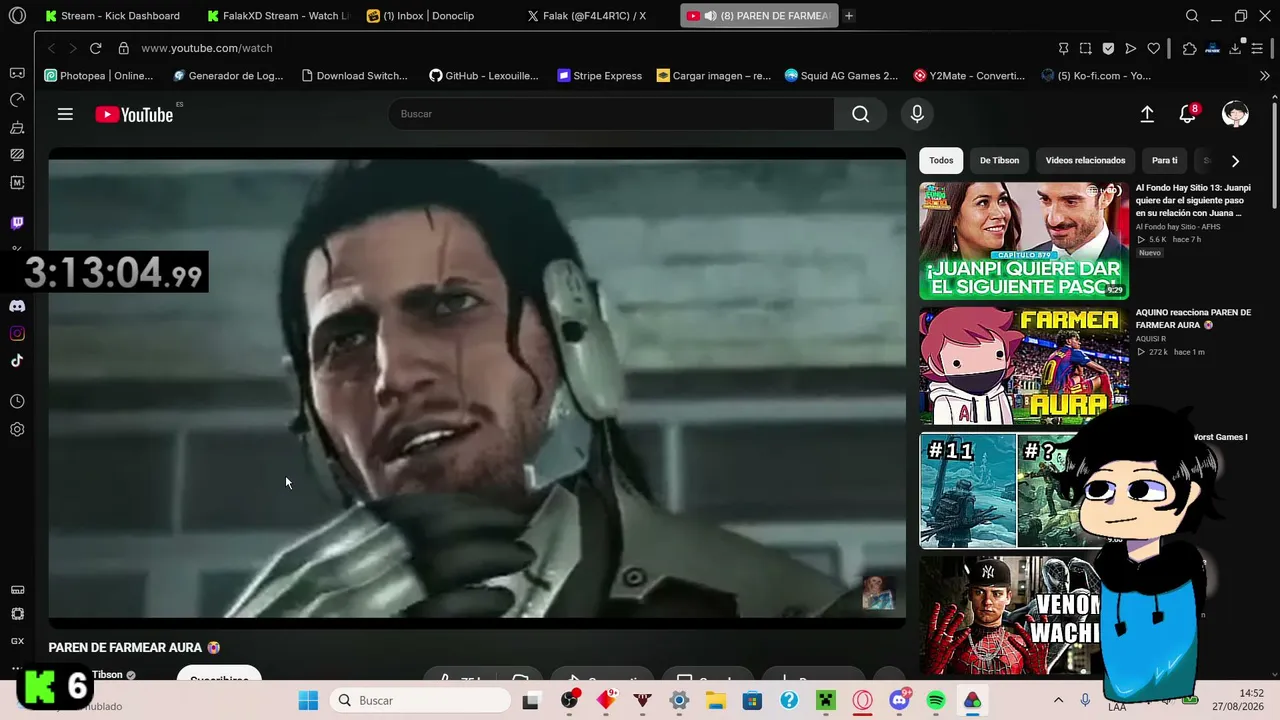Open History clock in the sidebar
The height and width of the screenshot is (720, 1280).
click(x=17, y=402)
